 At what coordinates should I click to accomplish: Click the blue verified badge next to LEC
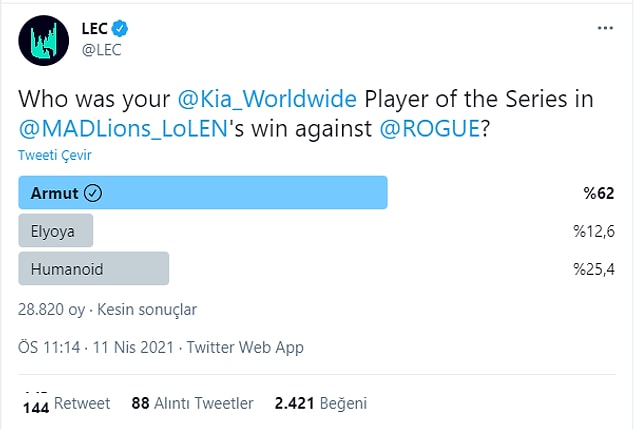(120, 28)
